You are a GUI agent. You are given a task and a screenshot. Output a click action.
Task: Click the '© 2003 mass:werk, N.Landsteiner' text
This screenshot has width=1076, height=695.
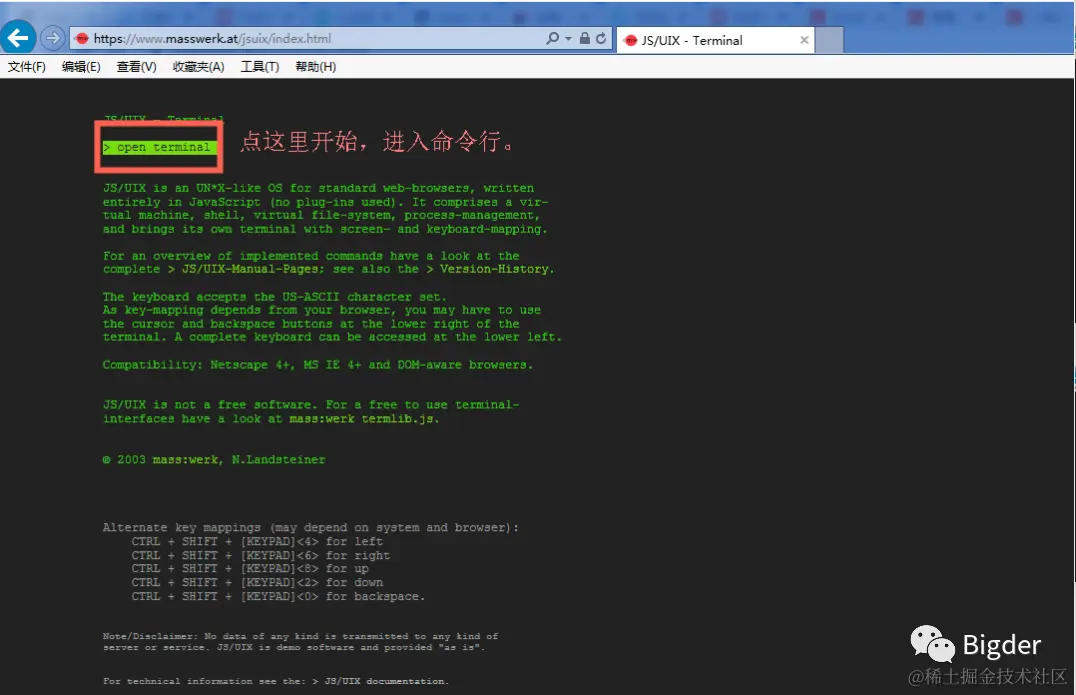214,460
